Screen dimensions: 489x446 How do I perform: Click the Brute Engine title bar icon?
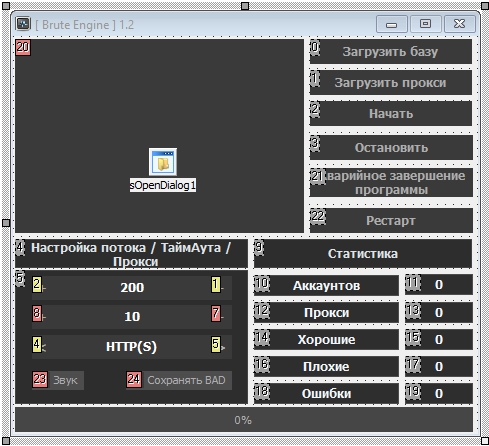(23, 24)
